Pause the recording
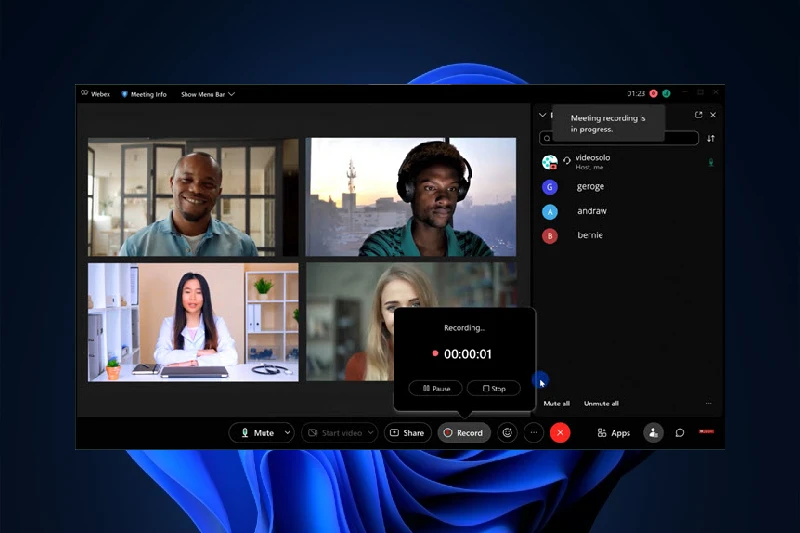Viewport: 800px width, 533px height. (x=436, y=388)
